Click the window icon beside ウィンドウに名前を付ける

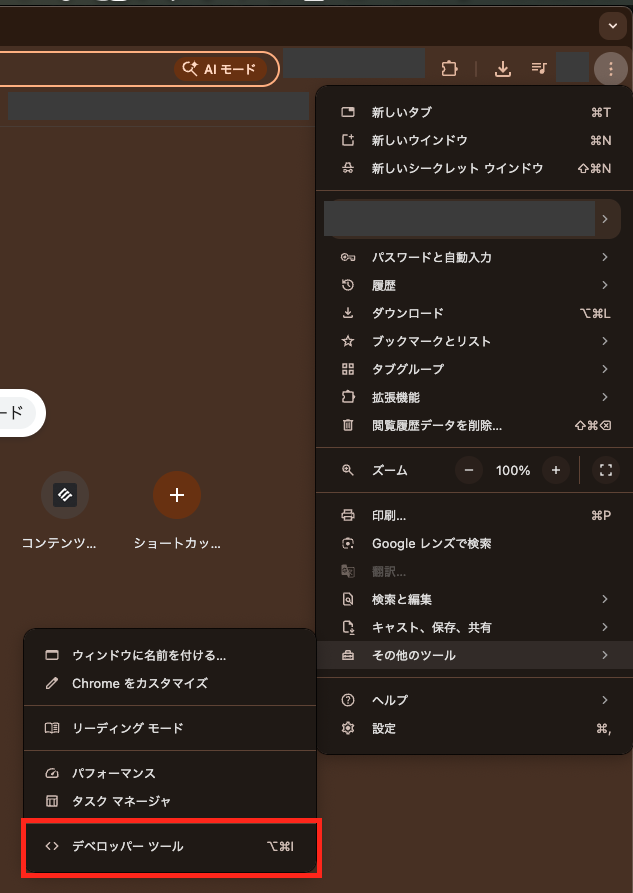[x=52, y=656]
